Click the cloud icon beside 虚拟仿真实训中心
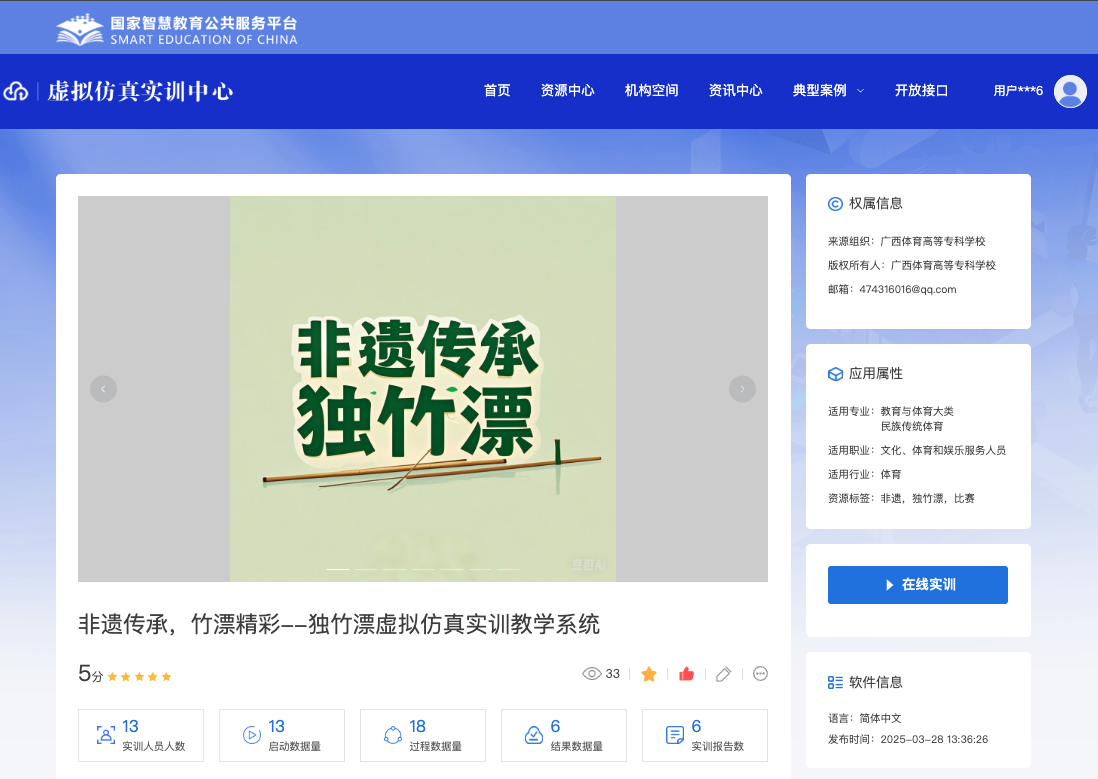This screenshot has width=1098, height=779. click(16, 92)
